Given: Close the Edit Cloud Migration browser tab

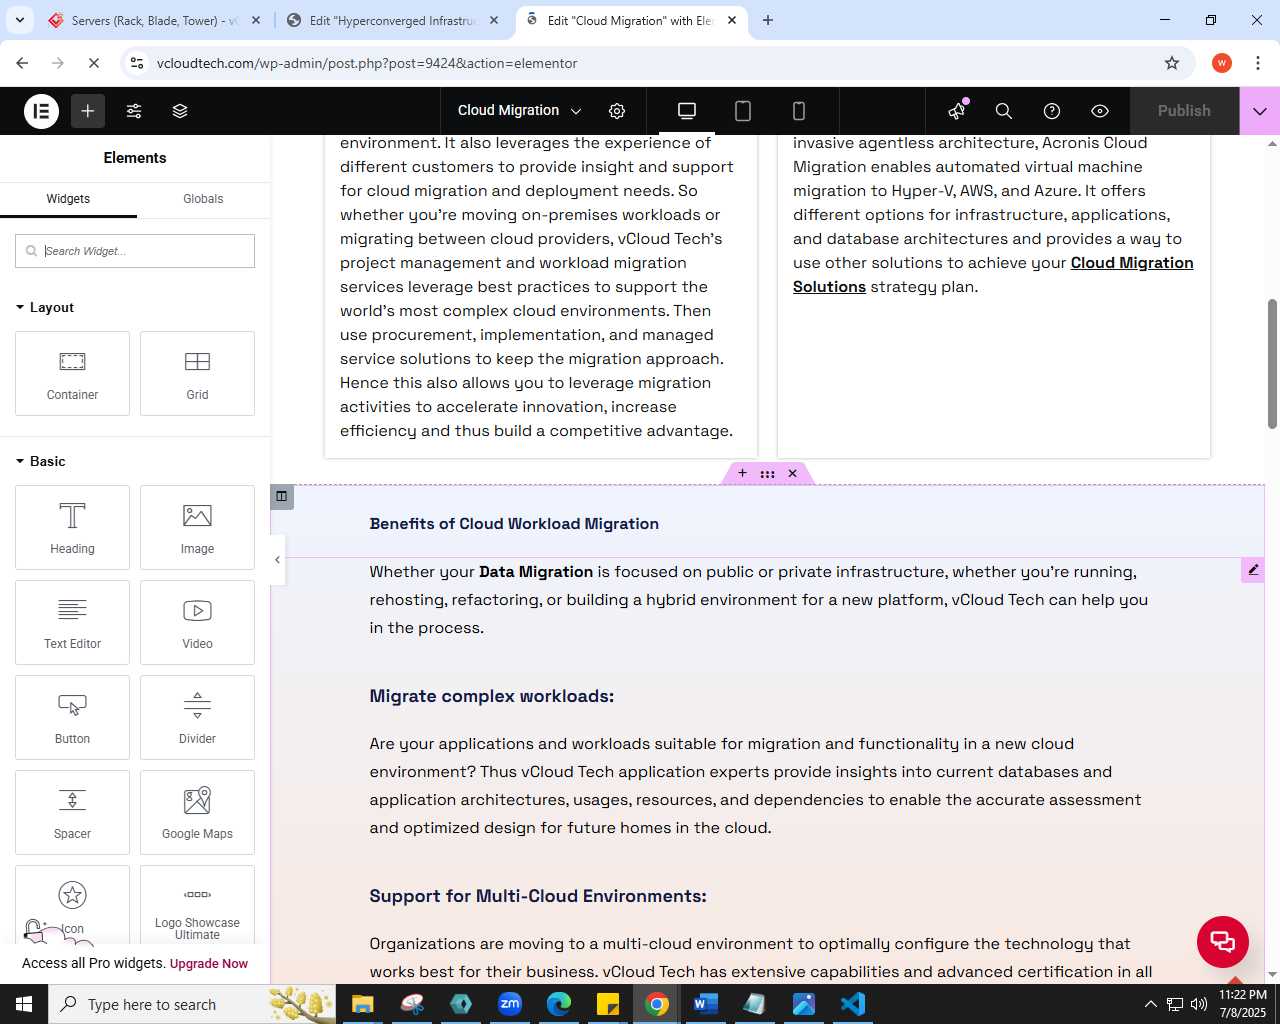Looking at the screenshot, I should 732,20.
